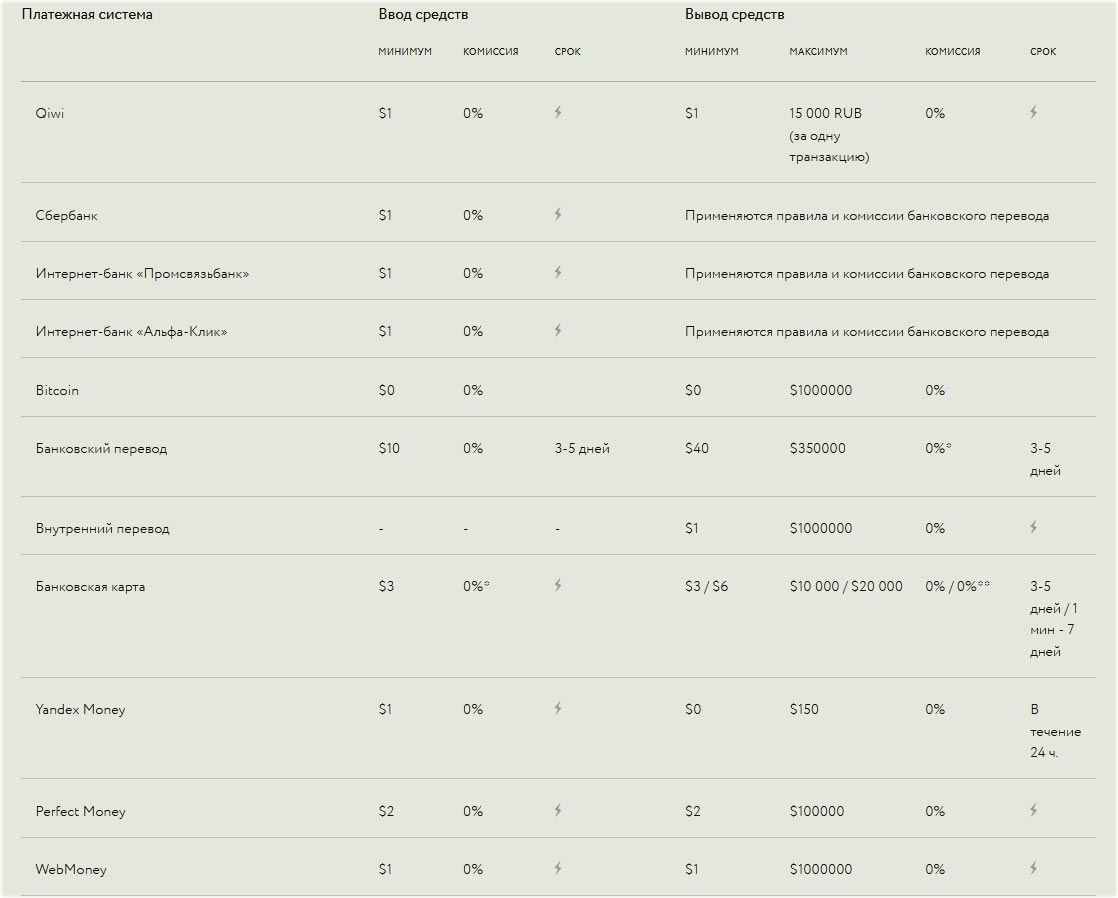Click the Банковский перевод row label

[101, 448]
